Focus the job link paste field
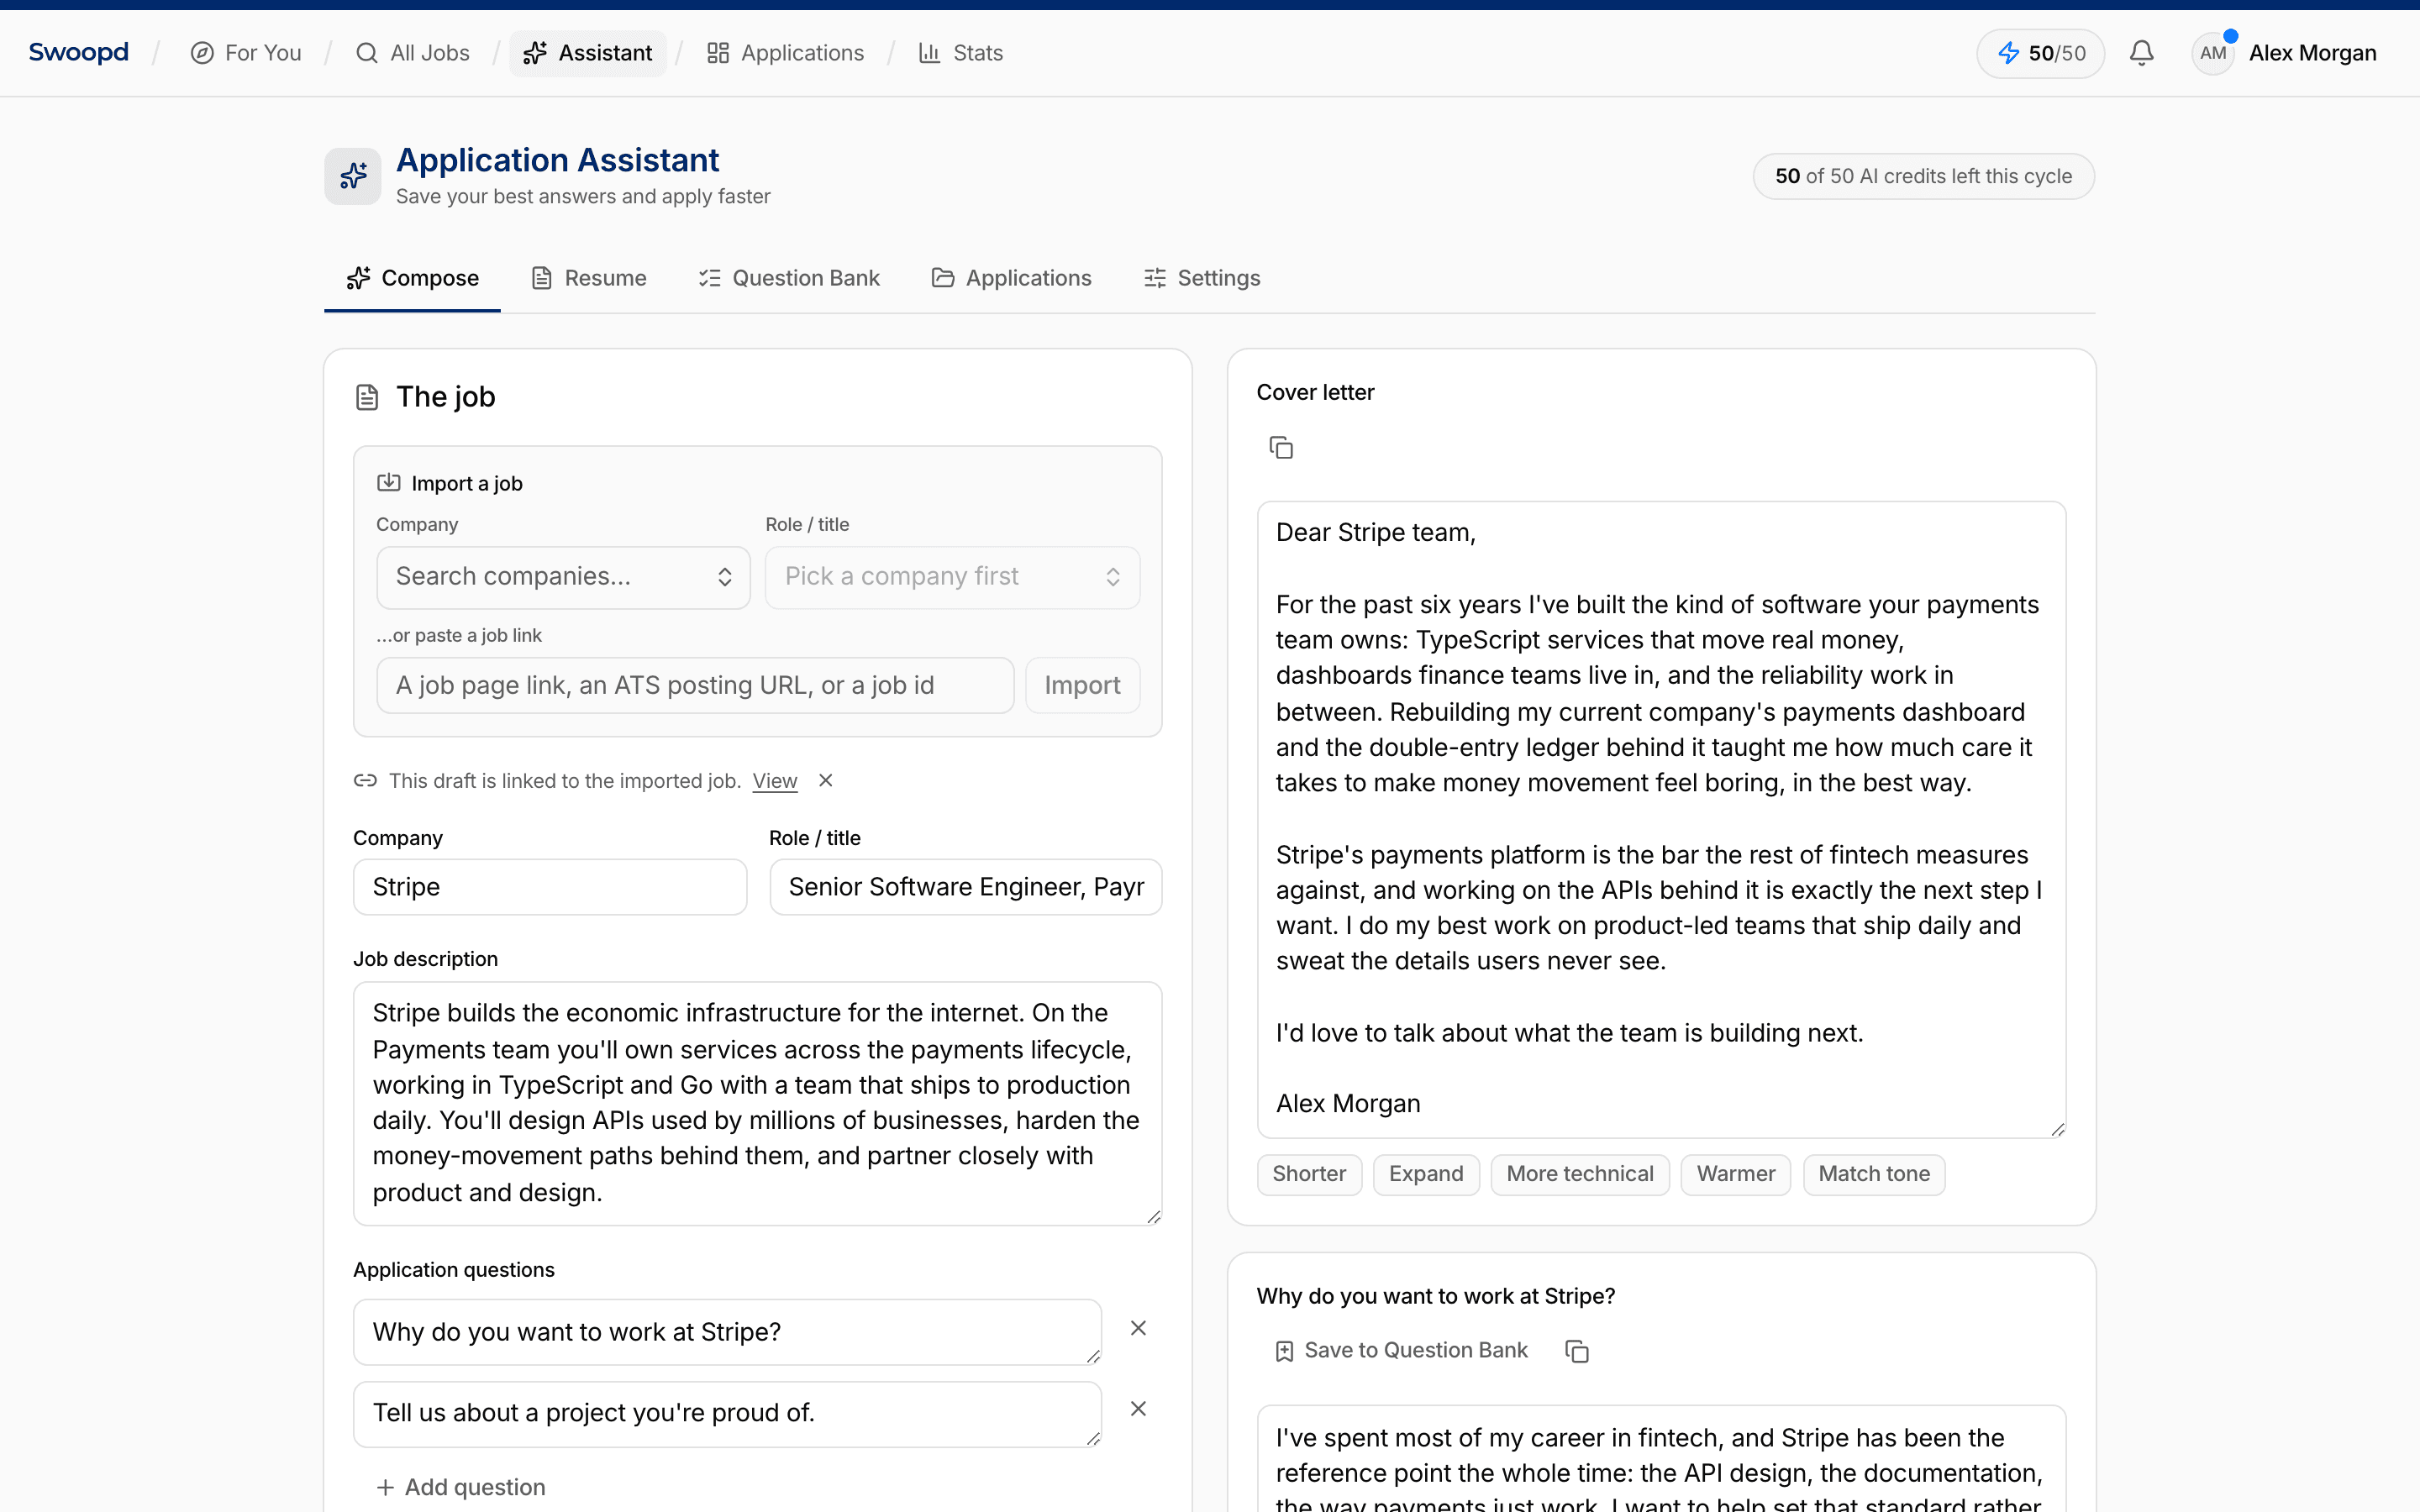This screenshot has height=1512, width=2420. pos(695,685)
